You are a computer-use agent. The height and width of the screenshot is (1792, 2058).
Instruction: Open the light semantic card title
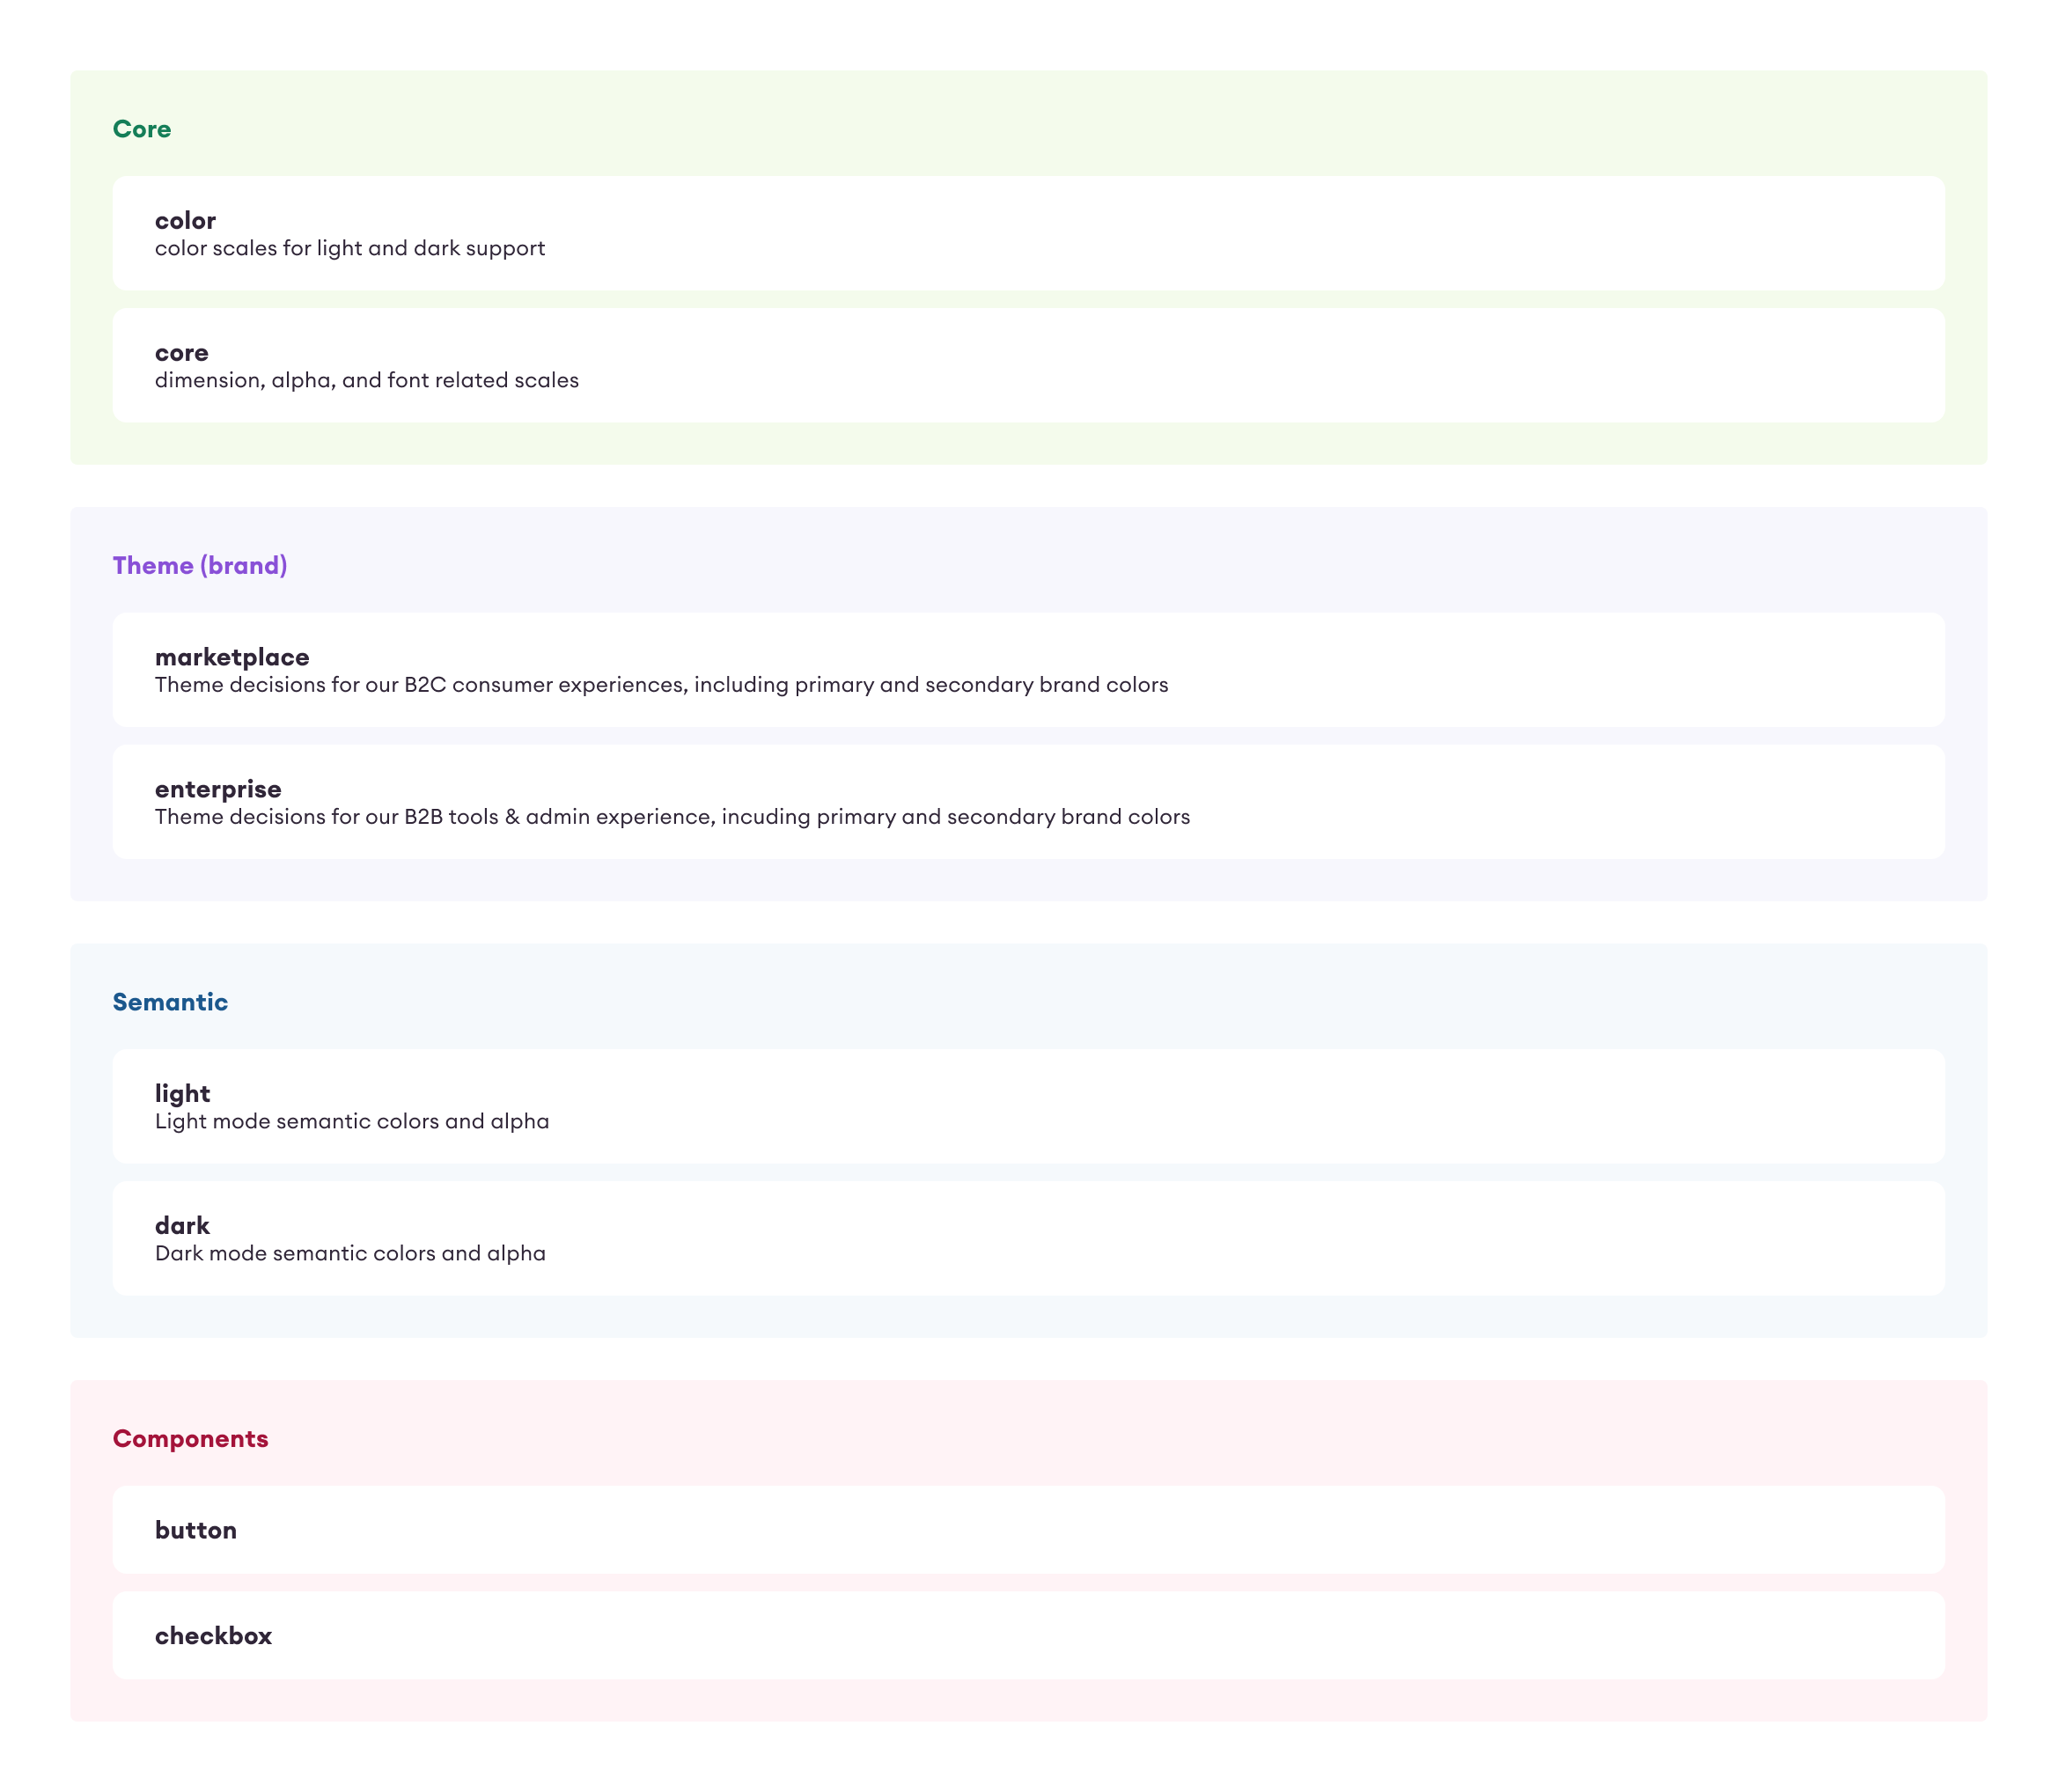point(182,1093)
